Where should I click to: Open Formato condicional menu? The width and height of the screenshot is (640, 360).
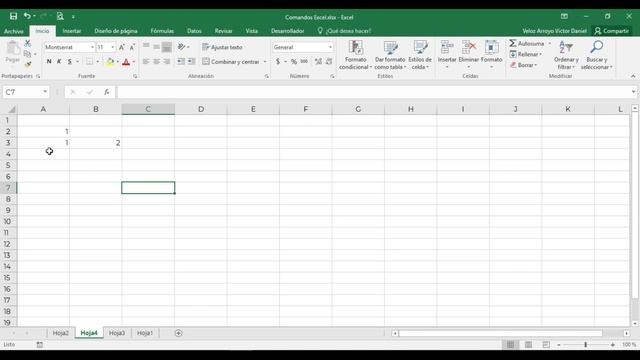(x=356, y=55)
